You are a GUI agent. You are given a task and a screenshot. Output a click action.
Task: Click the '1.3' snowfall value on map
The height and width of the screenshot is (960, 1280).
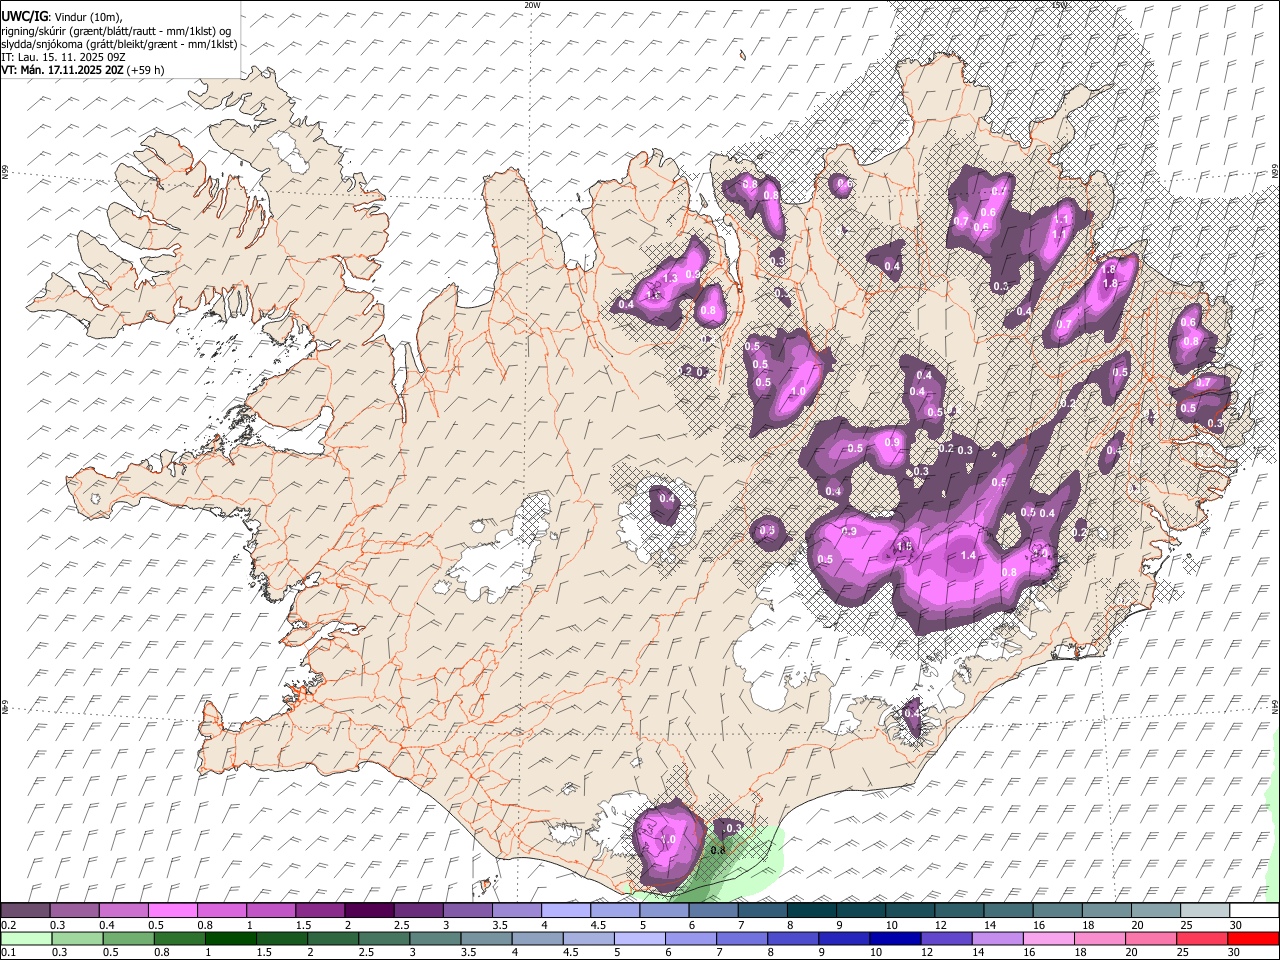[671, 278]
